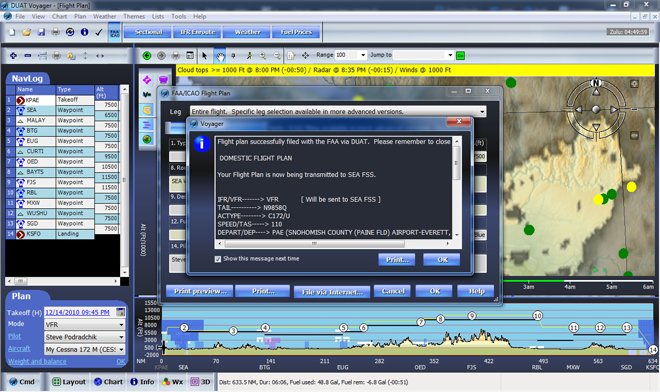Open the Weight and balance link
The height and width of the screenshot is (392, 660).
pos(37,361)
